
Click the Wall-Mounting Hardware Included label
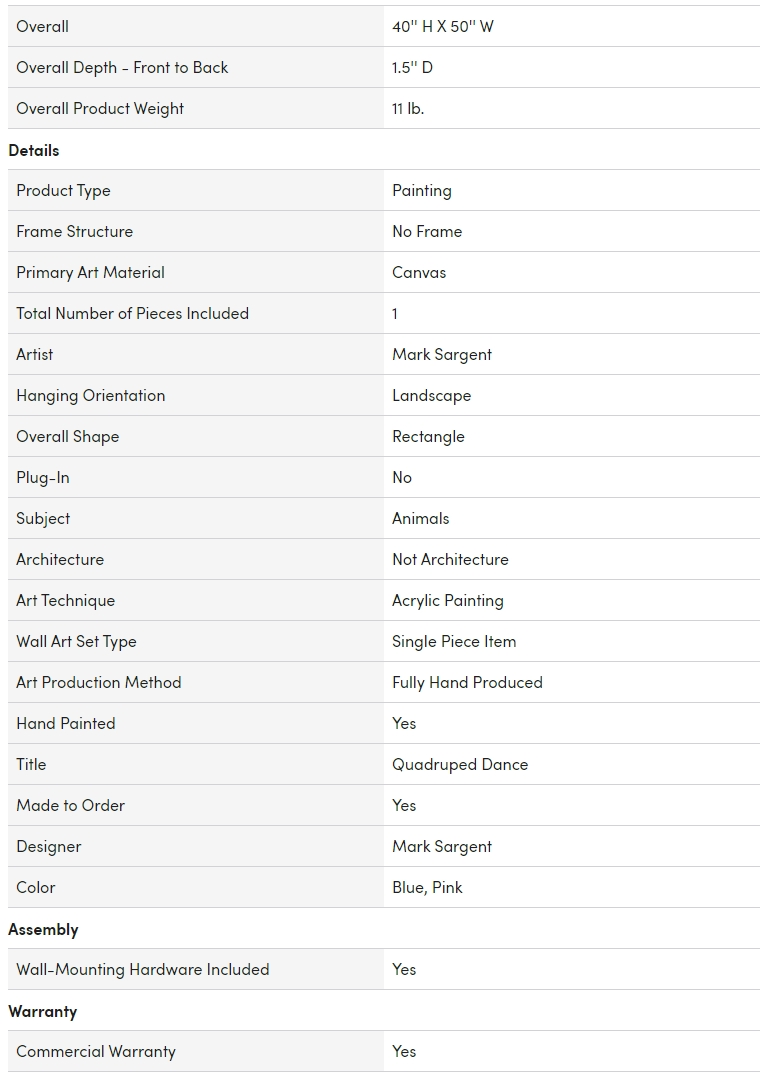[x=143, y=969]
